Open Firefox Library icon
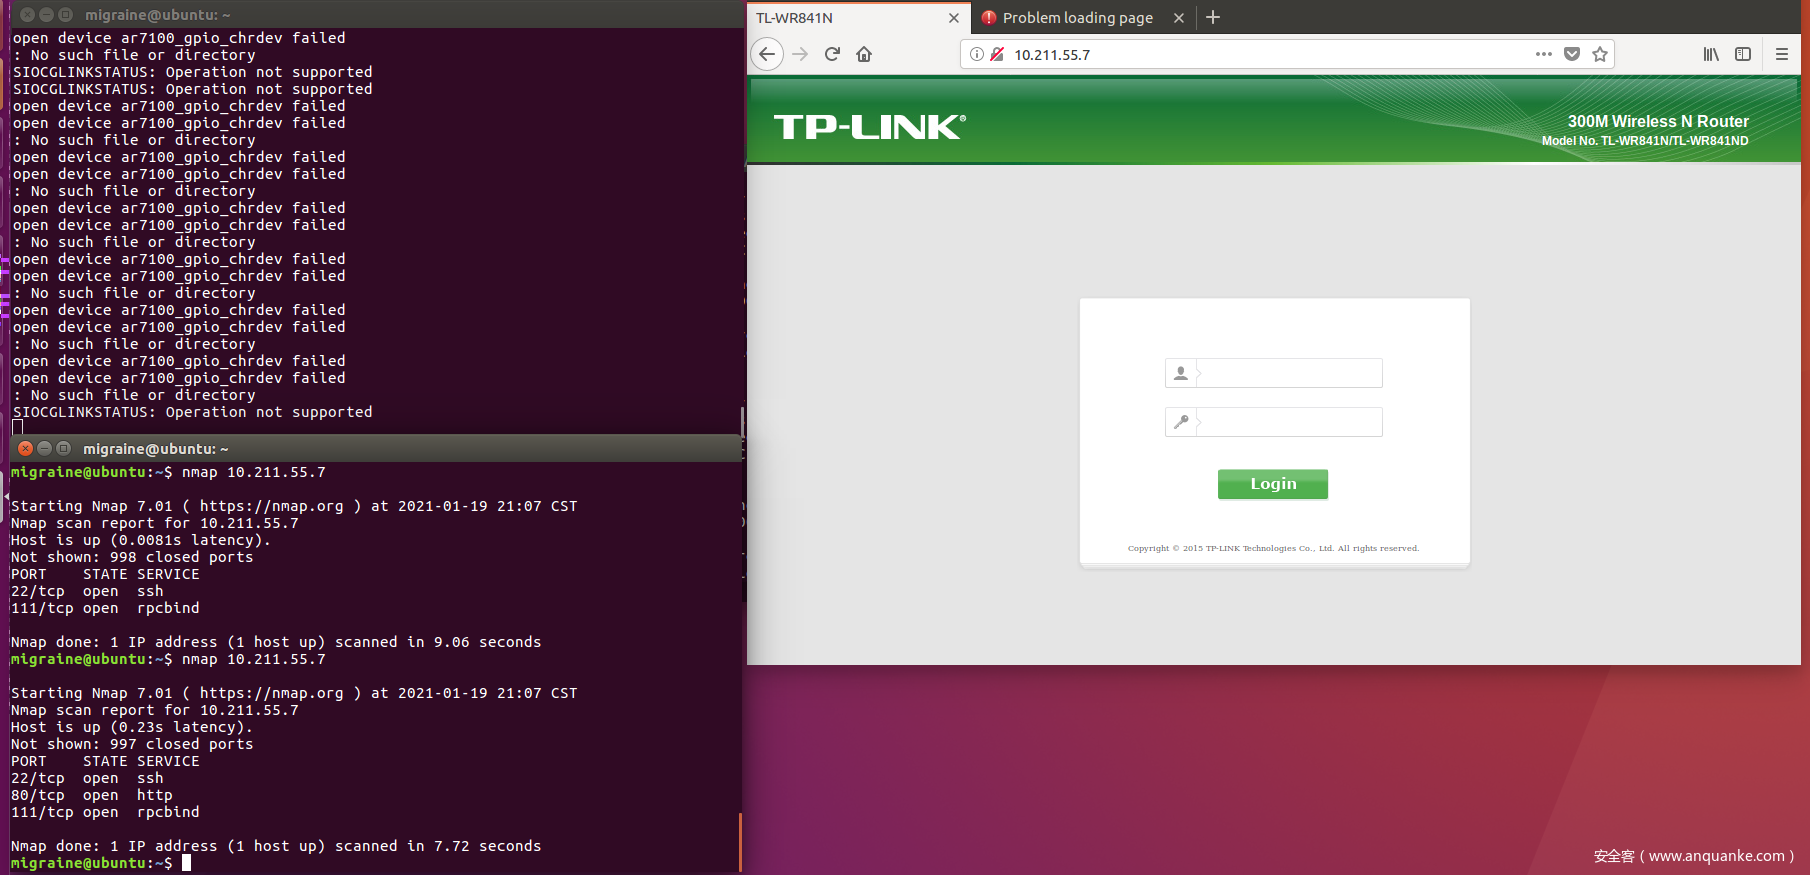This screenshot has height=875, width=1810. click(1711, 54)
